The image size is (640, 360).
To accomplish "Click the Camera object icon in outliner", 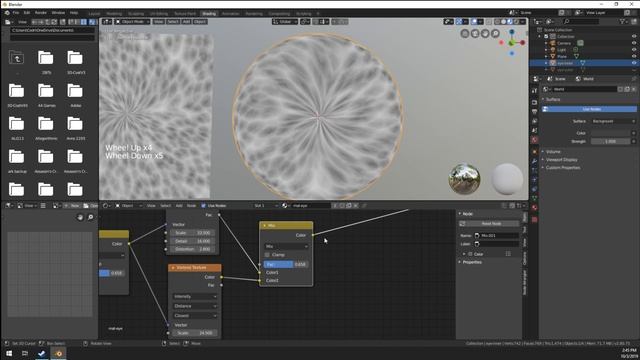I will click(553, 43).
